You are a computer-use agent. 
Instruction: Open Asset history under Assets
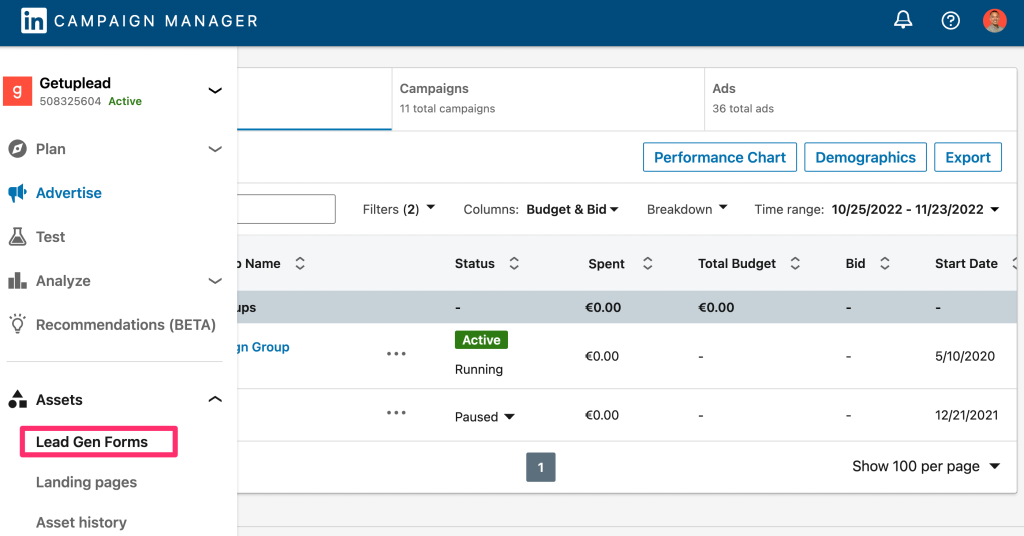pos(81,522)
